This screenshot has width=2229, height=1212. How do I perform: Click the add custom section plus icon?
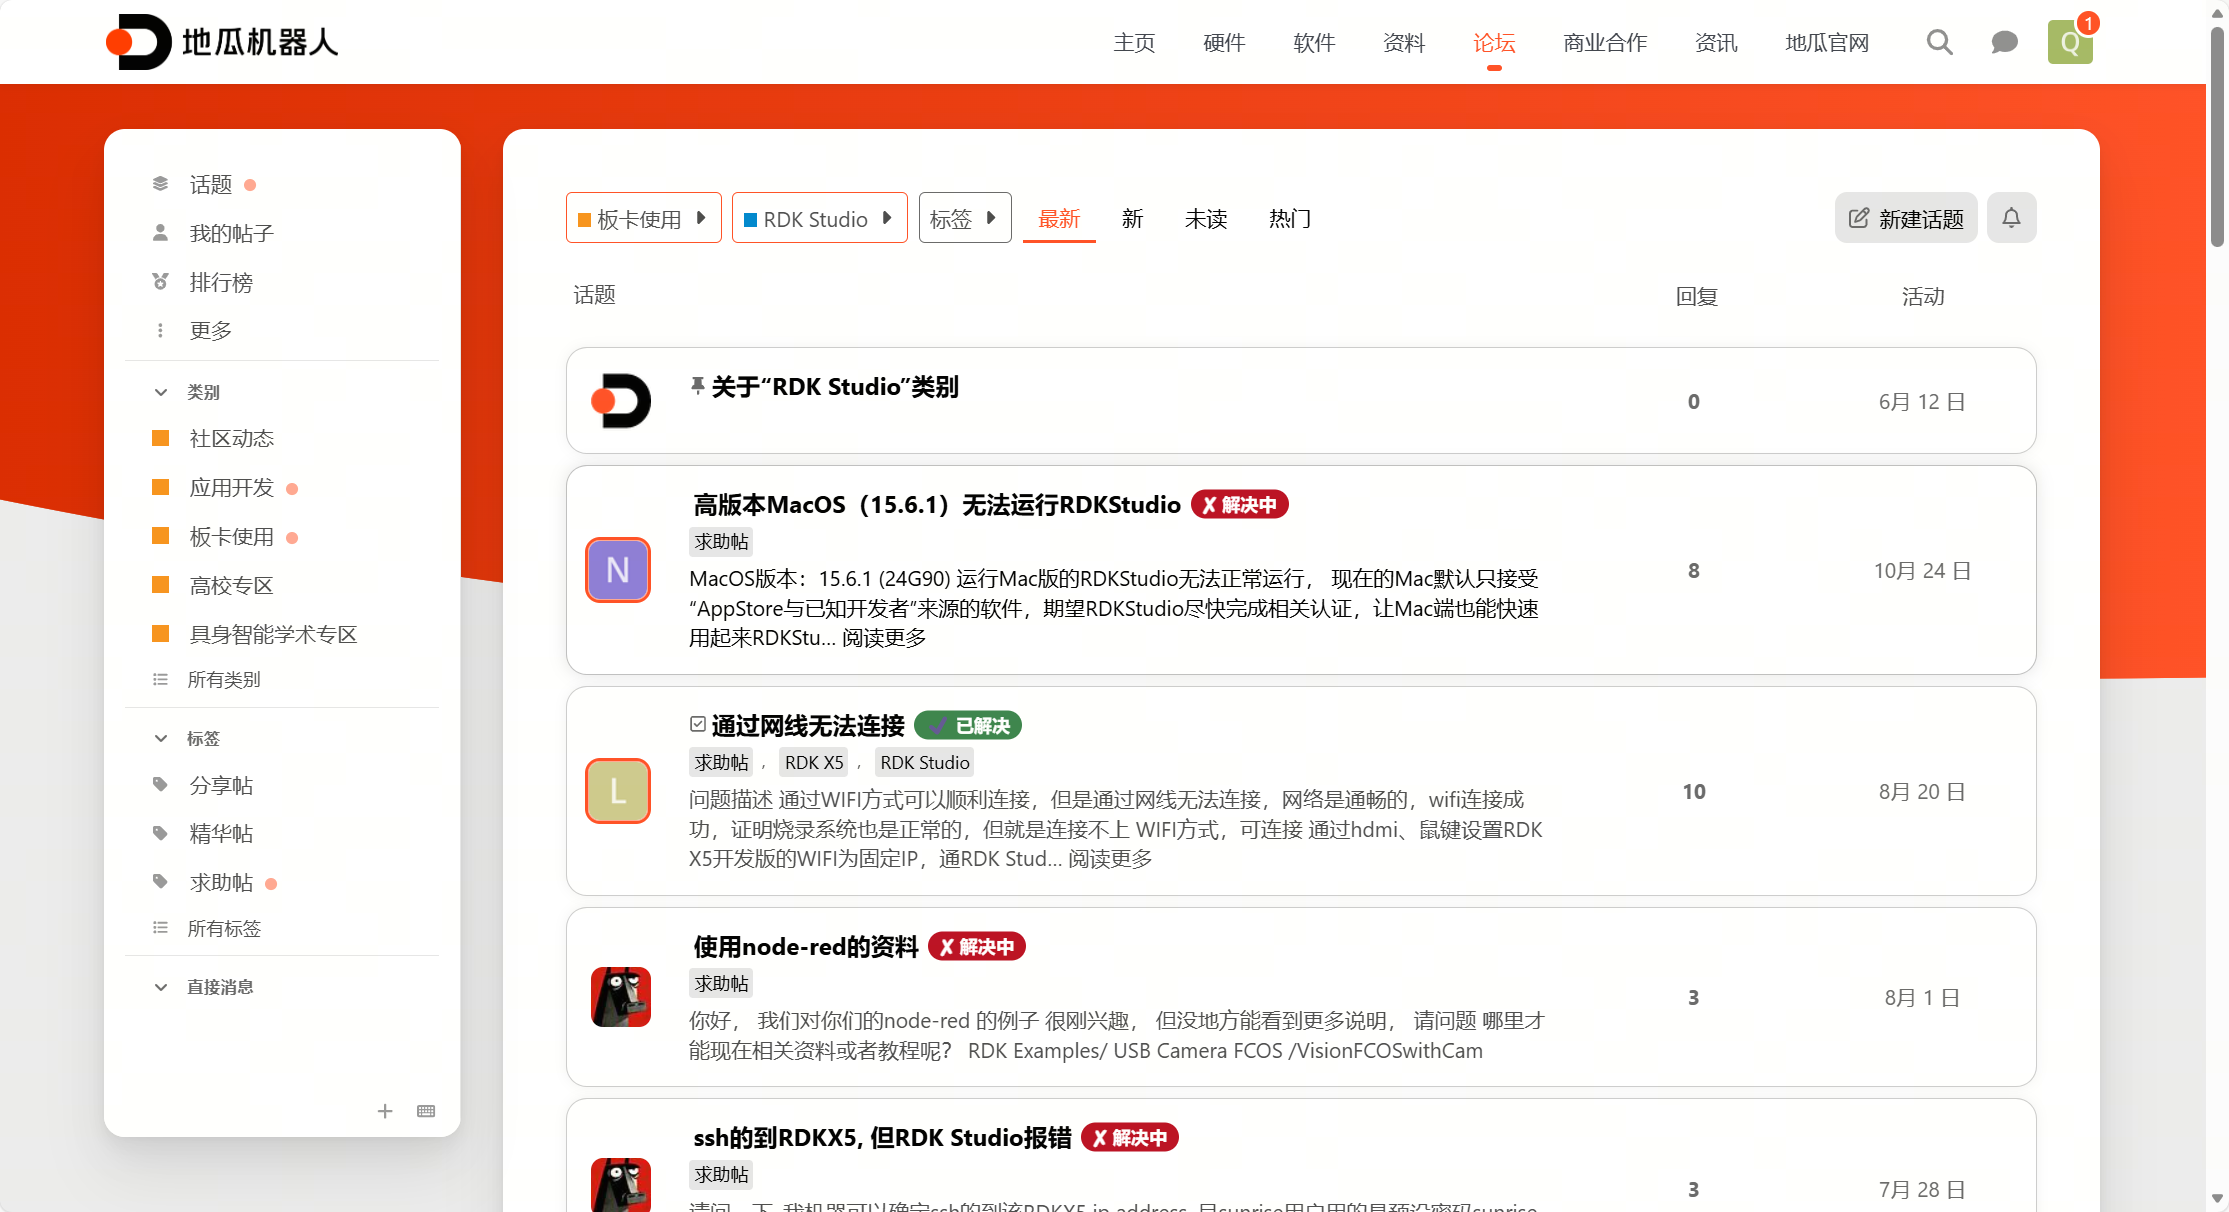pyautogui.click(x=385, y=1110)
